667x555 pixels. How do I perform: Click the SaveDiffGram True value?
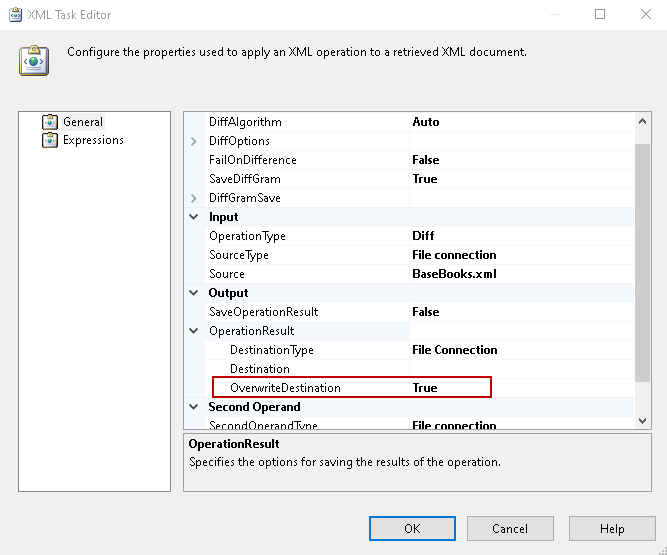[x=425, y=179]
